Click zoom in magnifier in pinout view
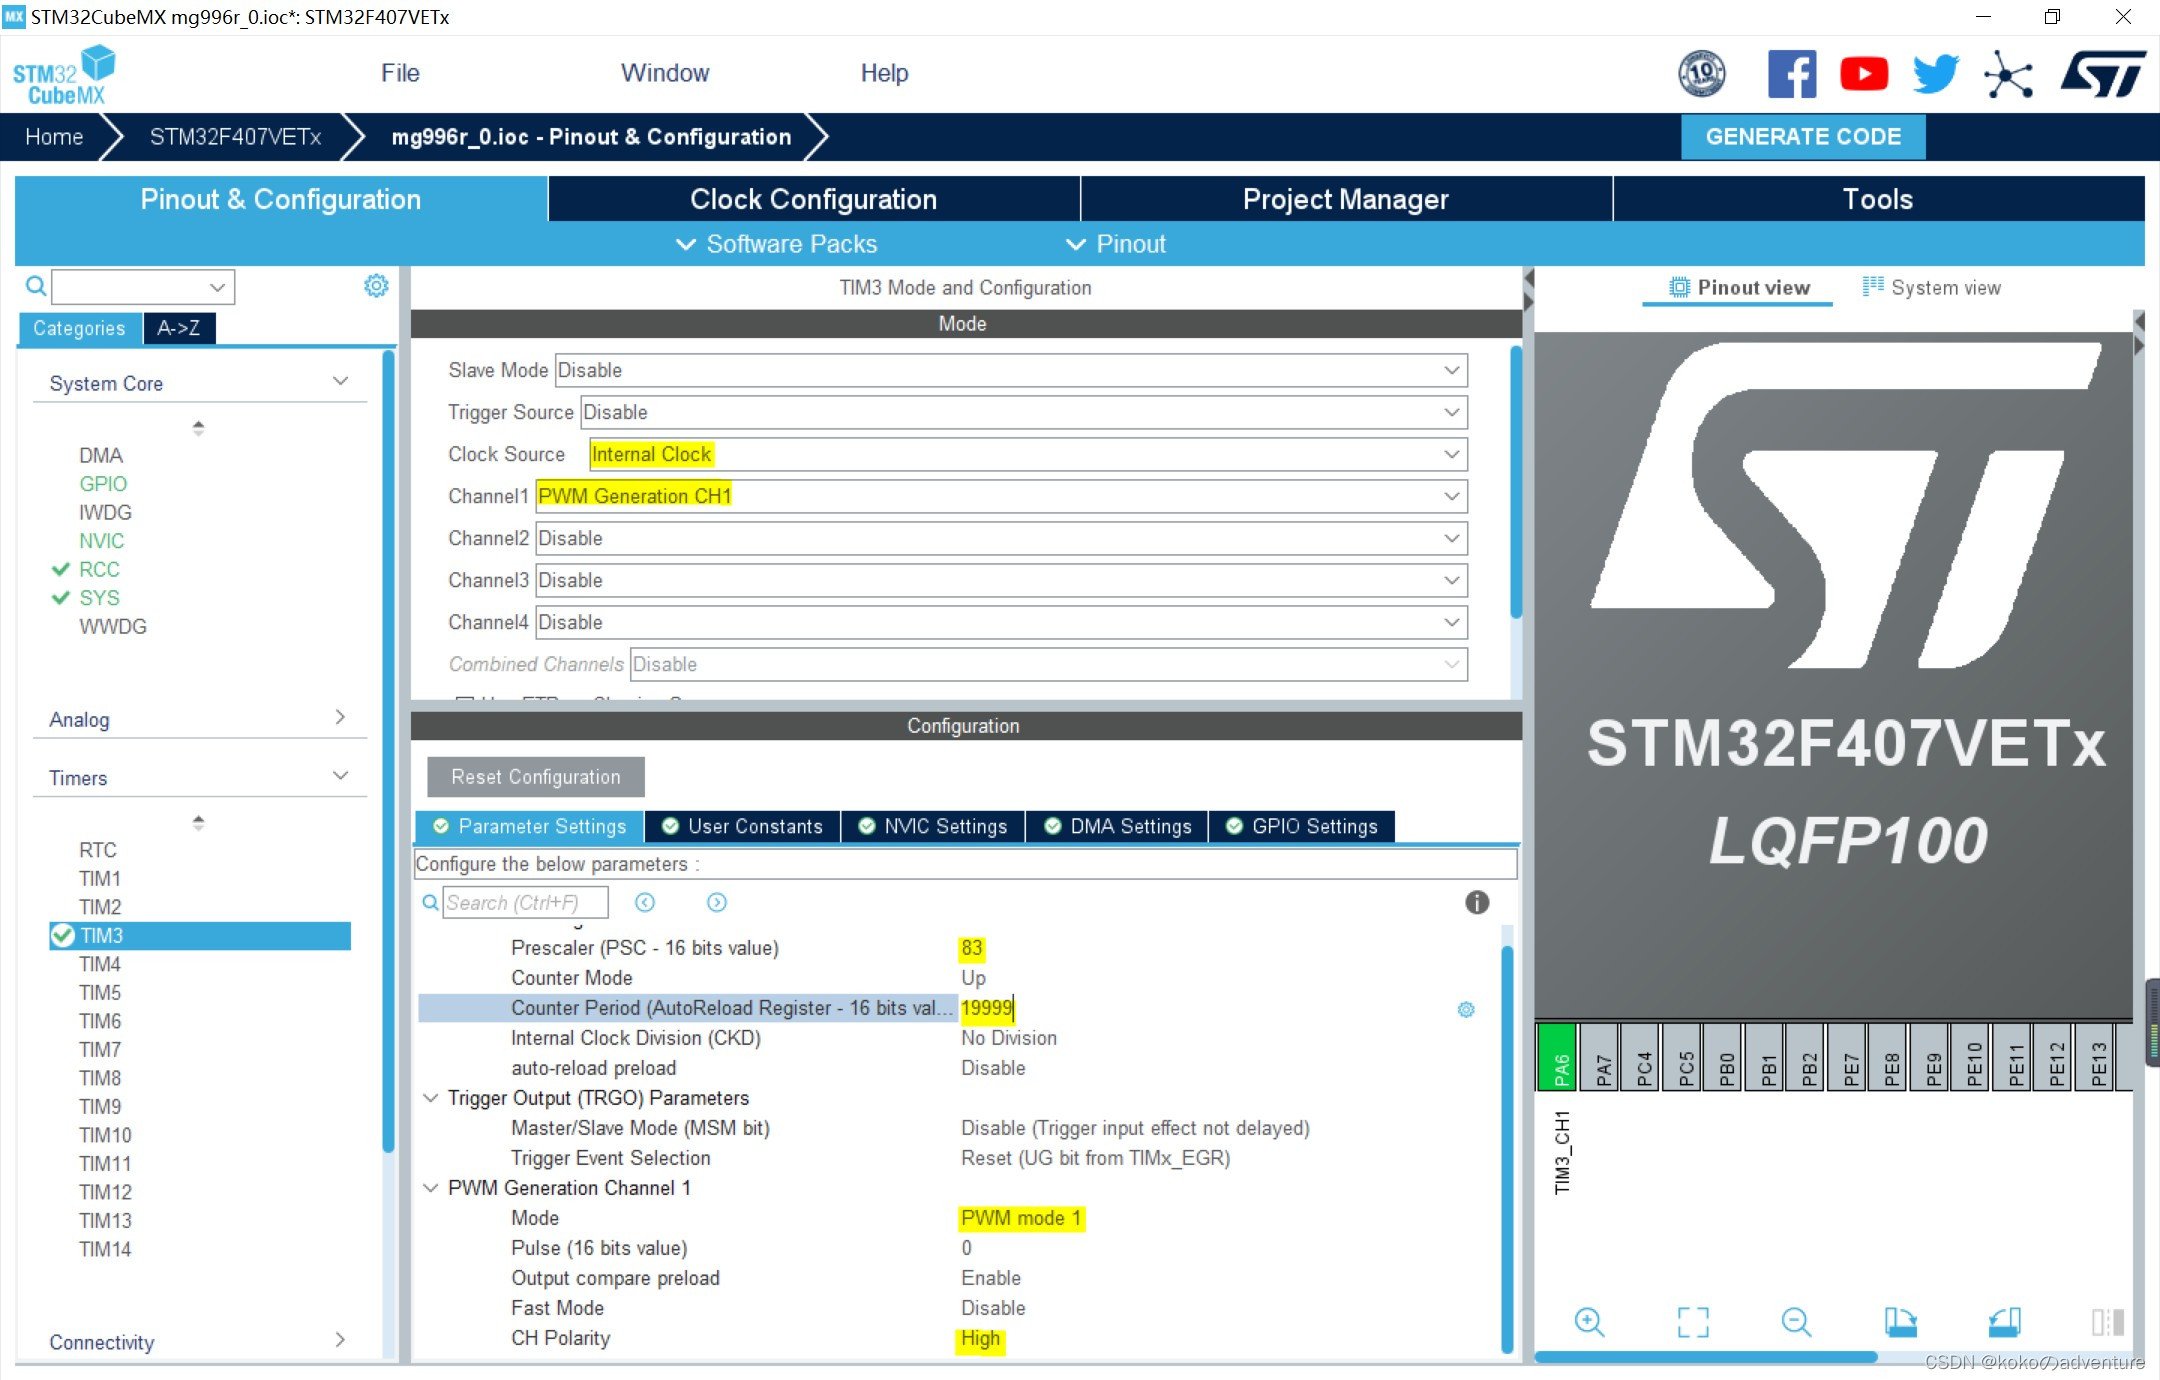 [1589, 1322]
